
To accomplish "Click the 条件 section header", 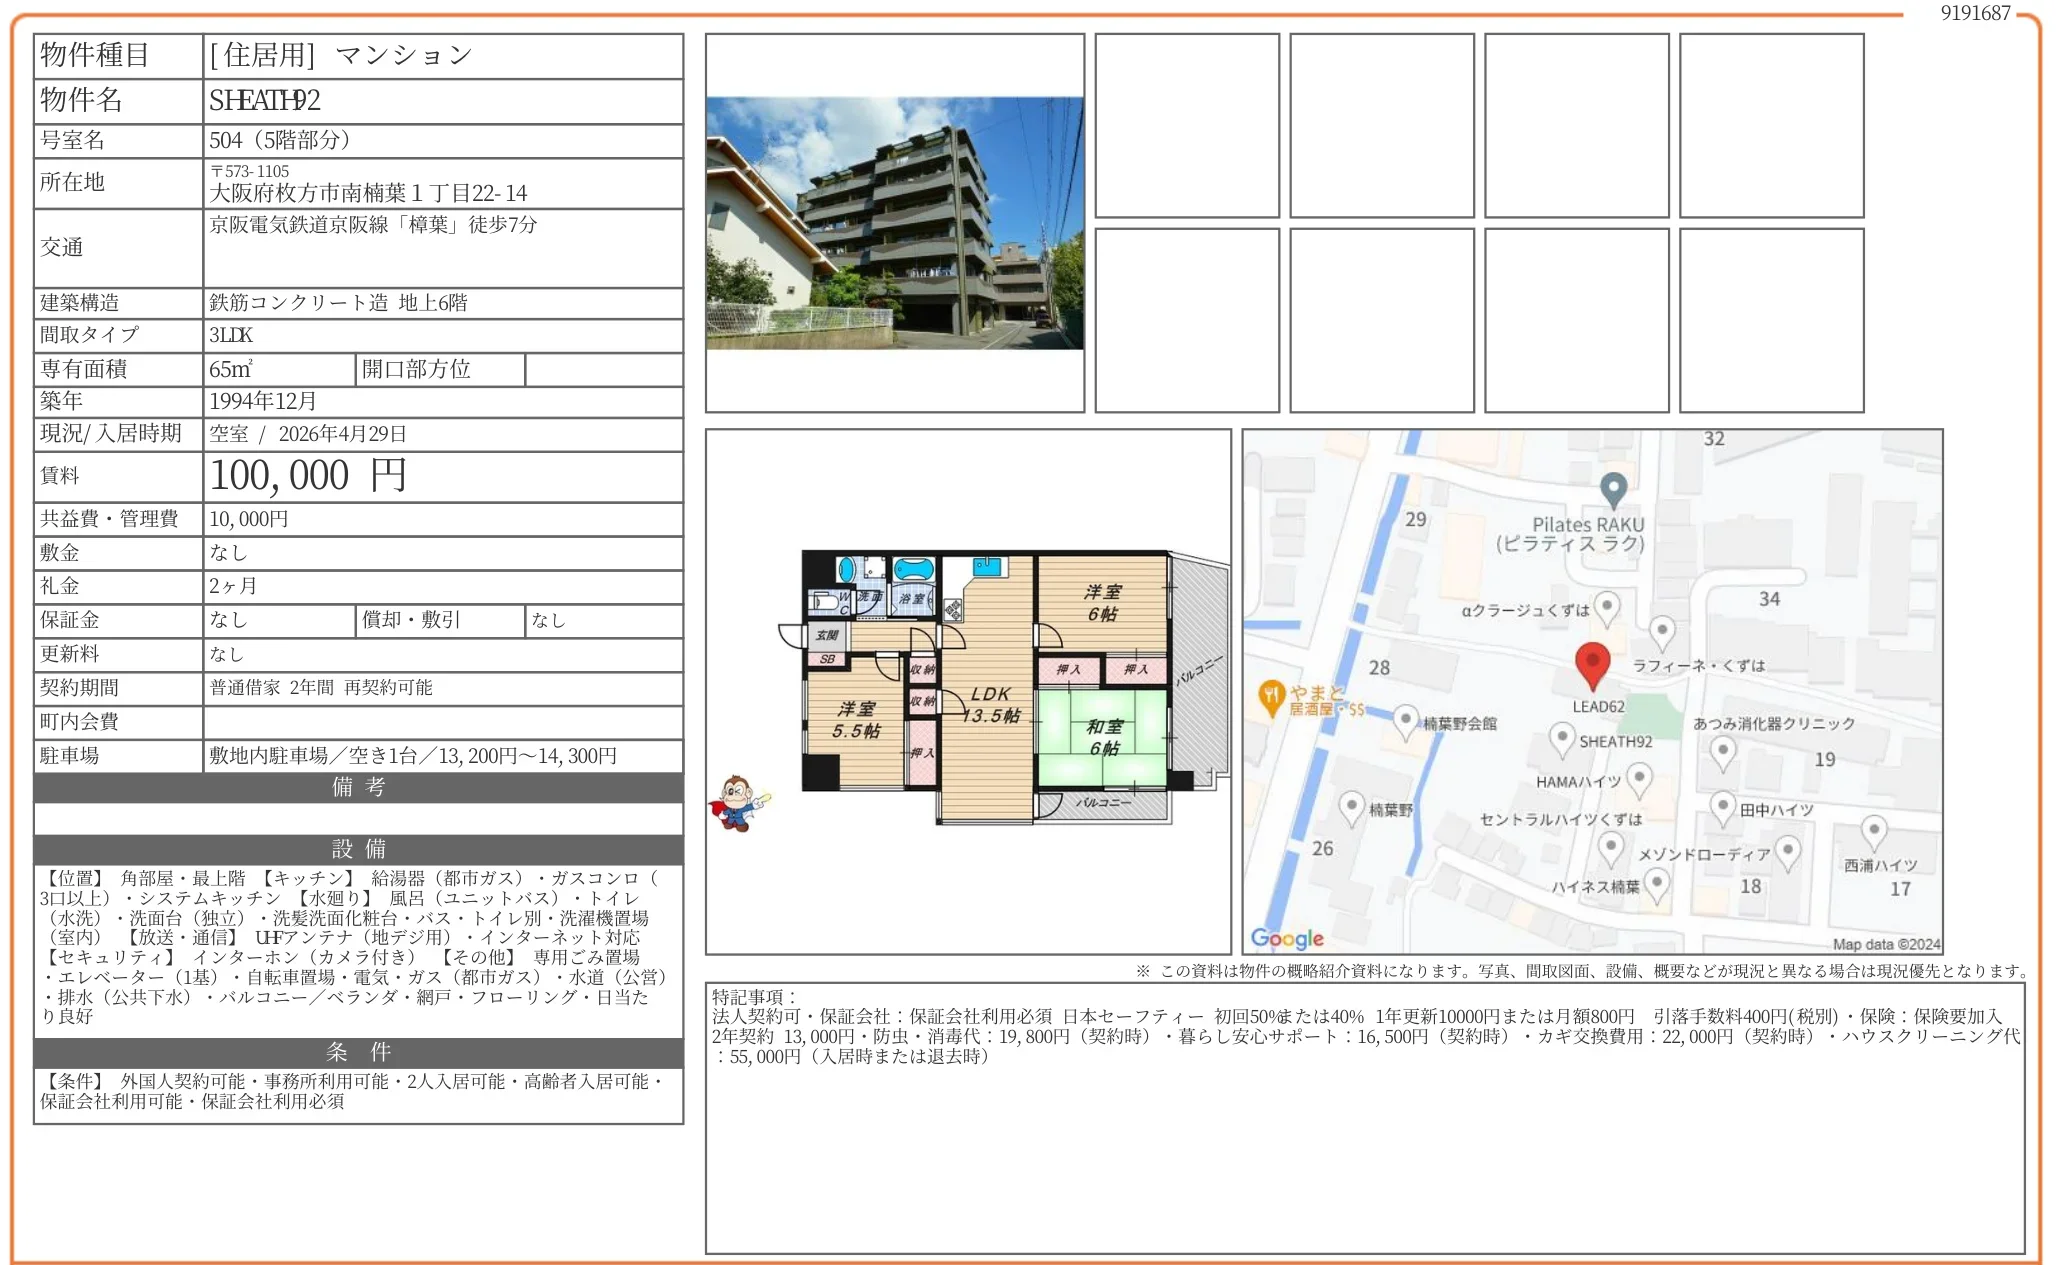I will click(x=358, y=1052).
